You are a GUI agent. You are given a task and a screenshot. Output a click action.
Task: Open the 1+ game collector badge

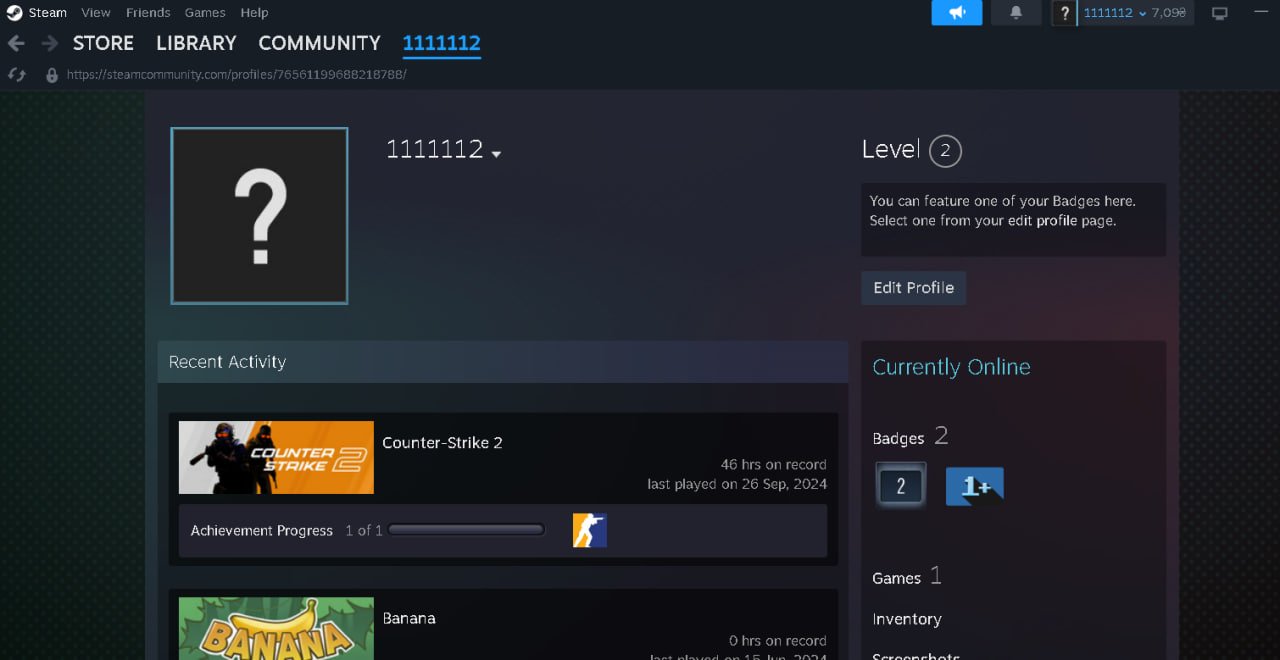(x=974, y=486)
